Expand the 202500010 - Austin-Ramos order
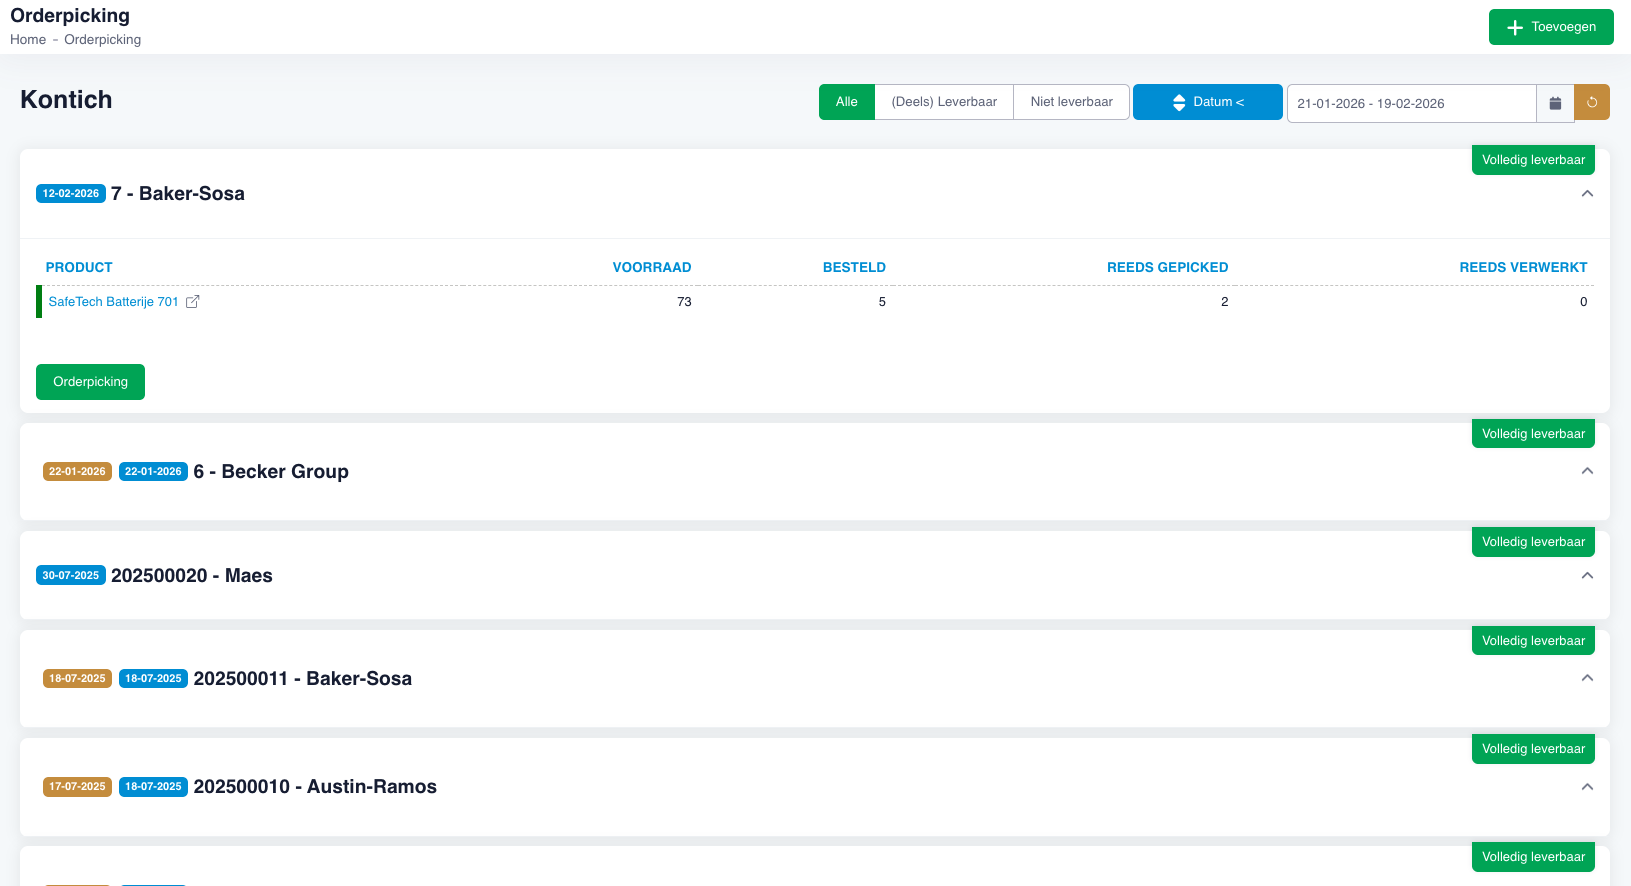The height and width of the screenshot is (886, 1631). pyautogui.click(x=1587, y=787)
